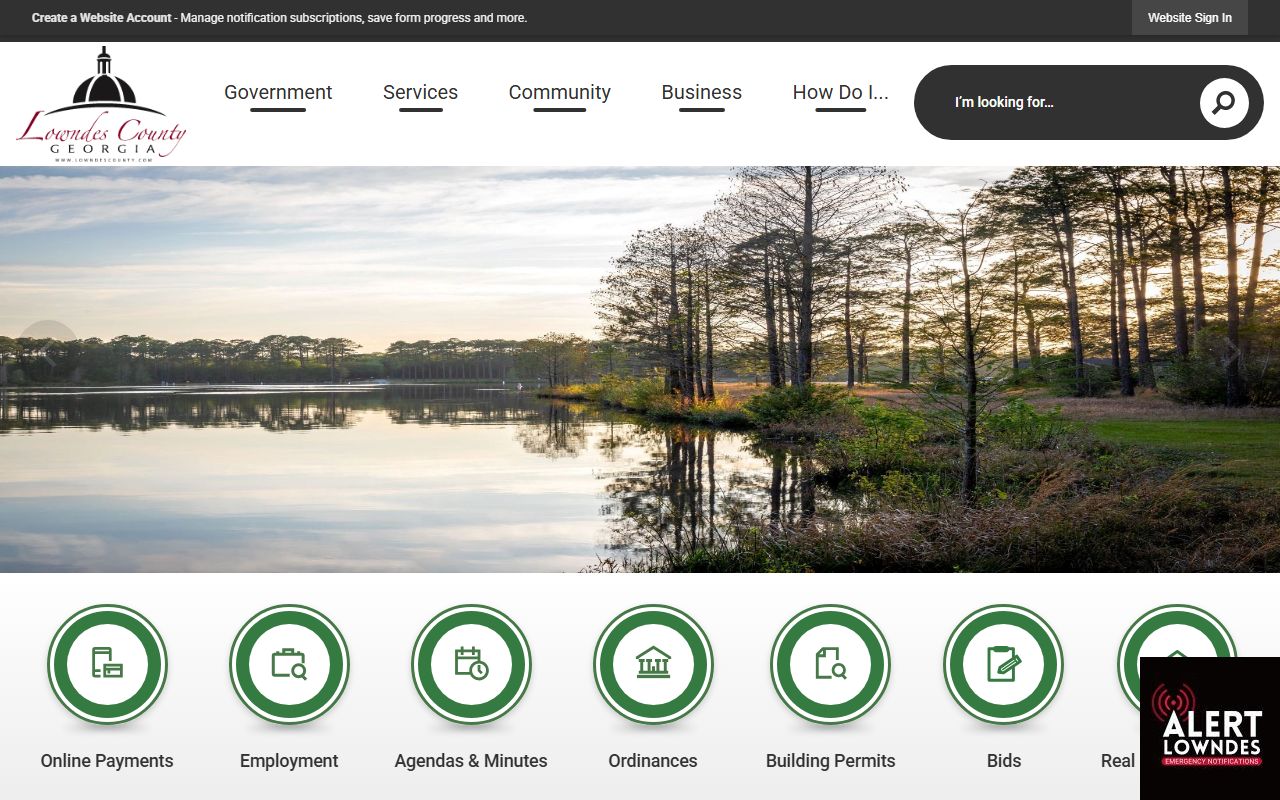Click the Bids clipboard icon

coord(1003,664)
